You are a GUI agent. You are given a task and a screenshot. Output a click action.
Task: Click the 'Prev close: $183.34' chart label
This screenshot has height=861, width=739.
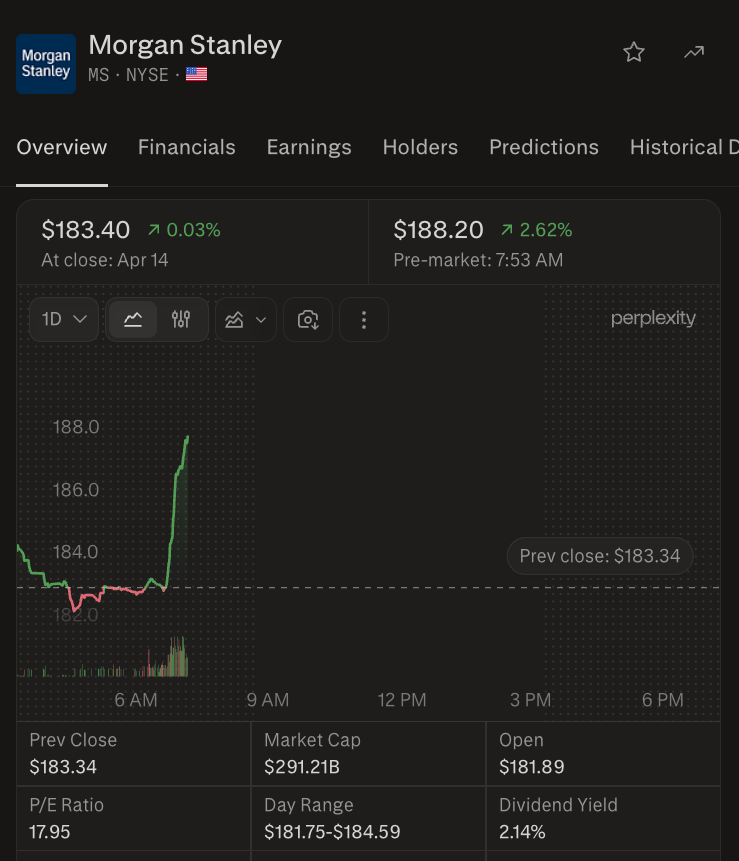600,556
